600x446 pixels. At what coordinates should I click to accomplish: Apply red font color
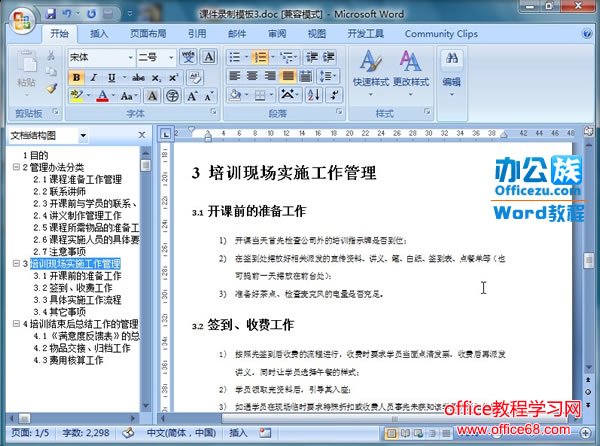(x=103, y=96)
